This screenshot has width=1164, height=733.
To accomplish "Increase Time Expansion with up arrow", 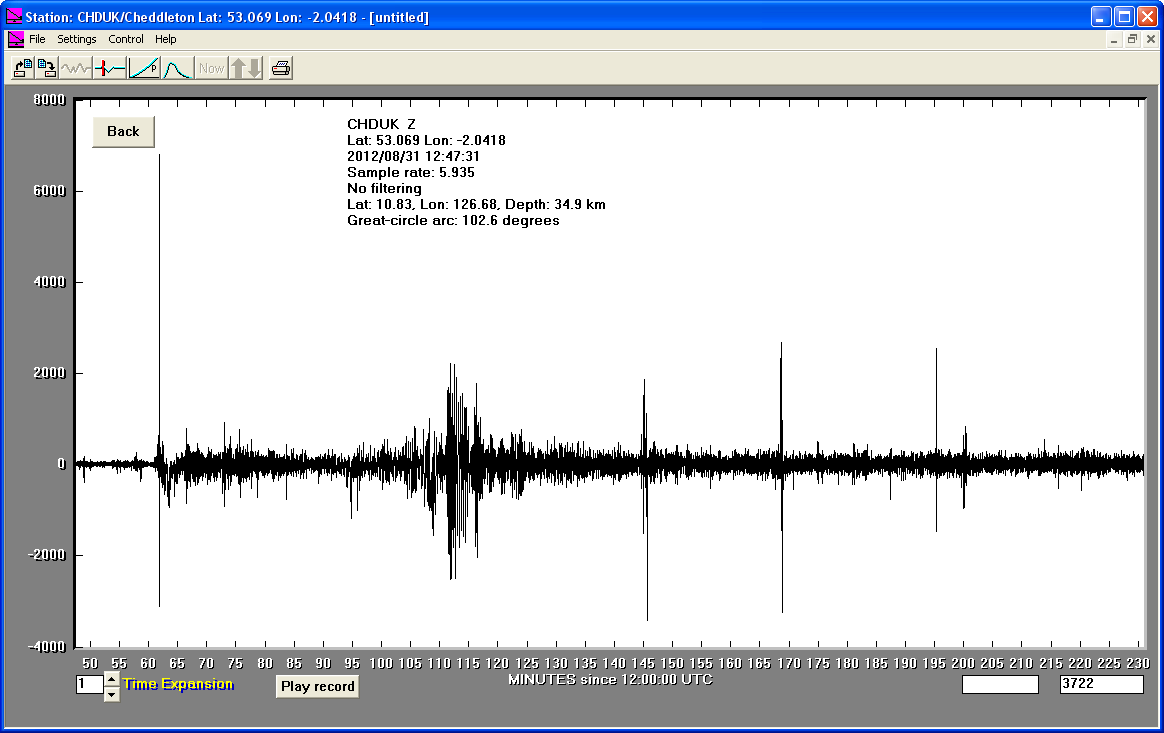I will 111,679.
